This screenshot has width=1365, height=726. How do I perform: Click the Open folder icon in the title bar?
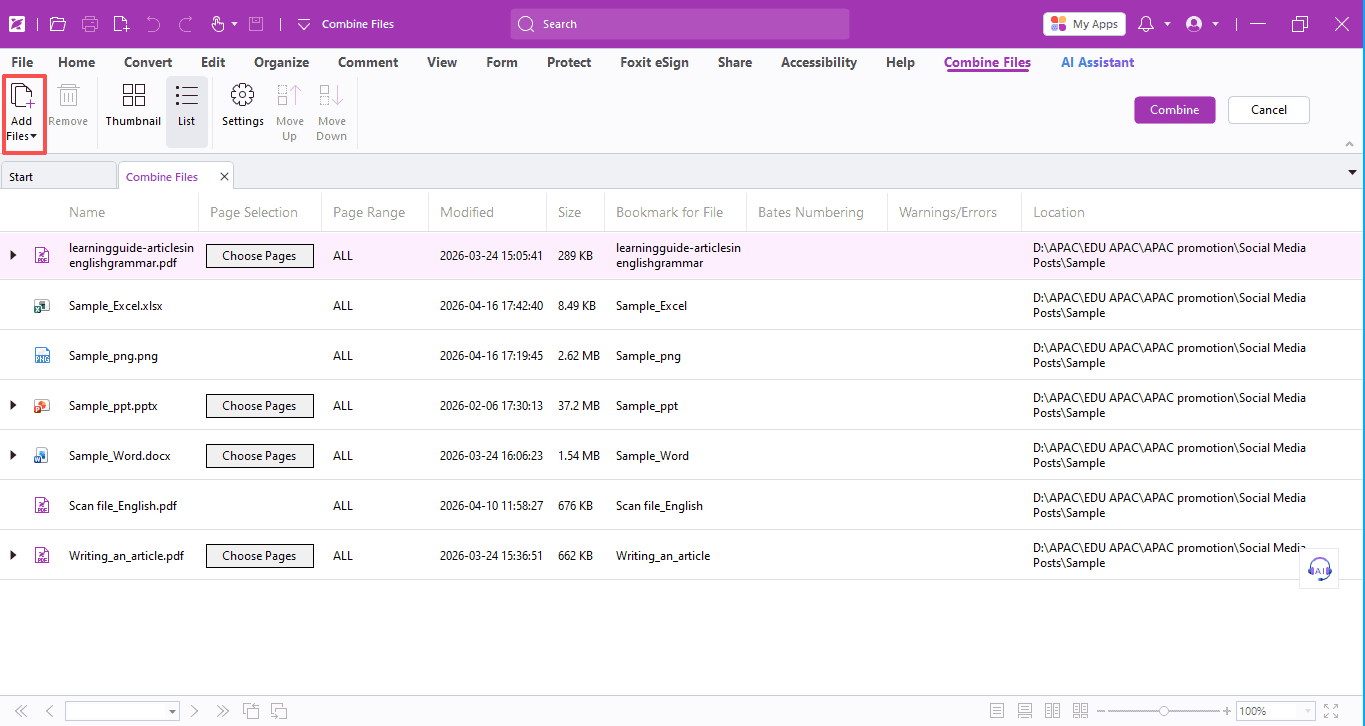57,24
